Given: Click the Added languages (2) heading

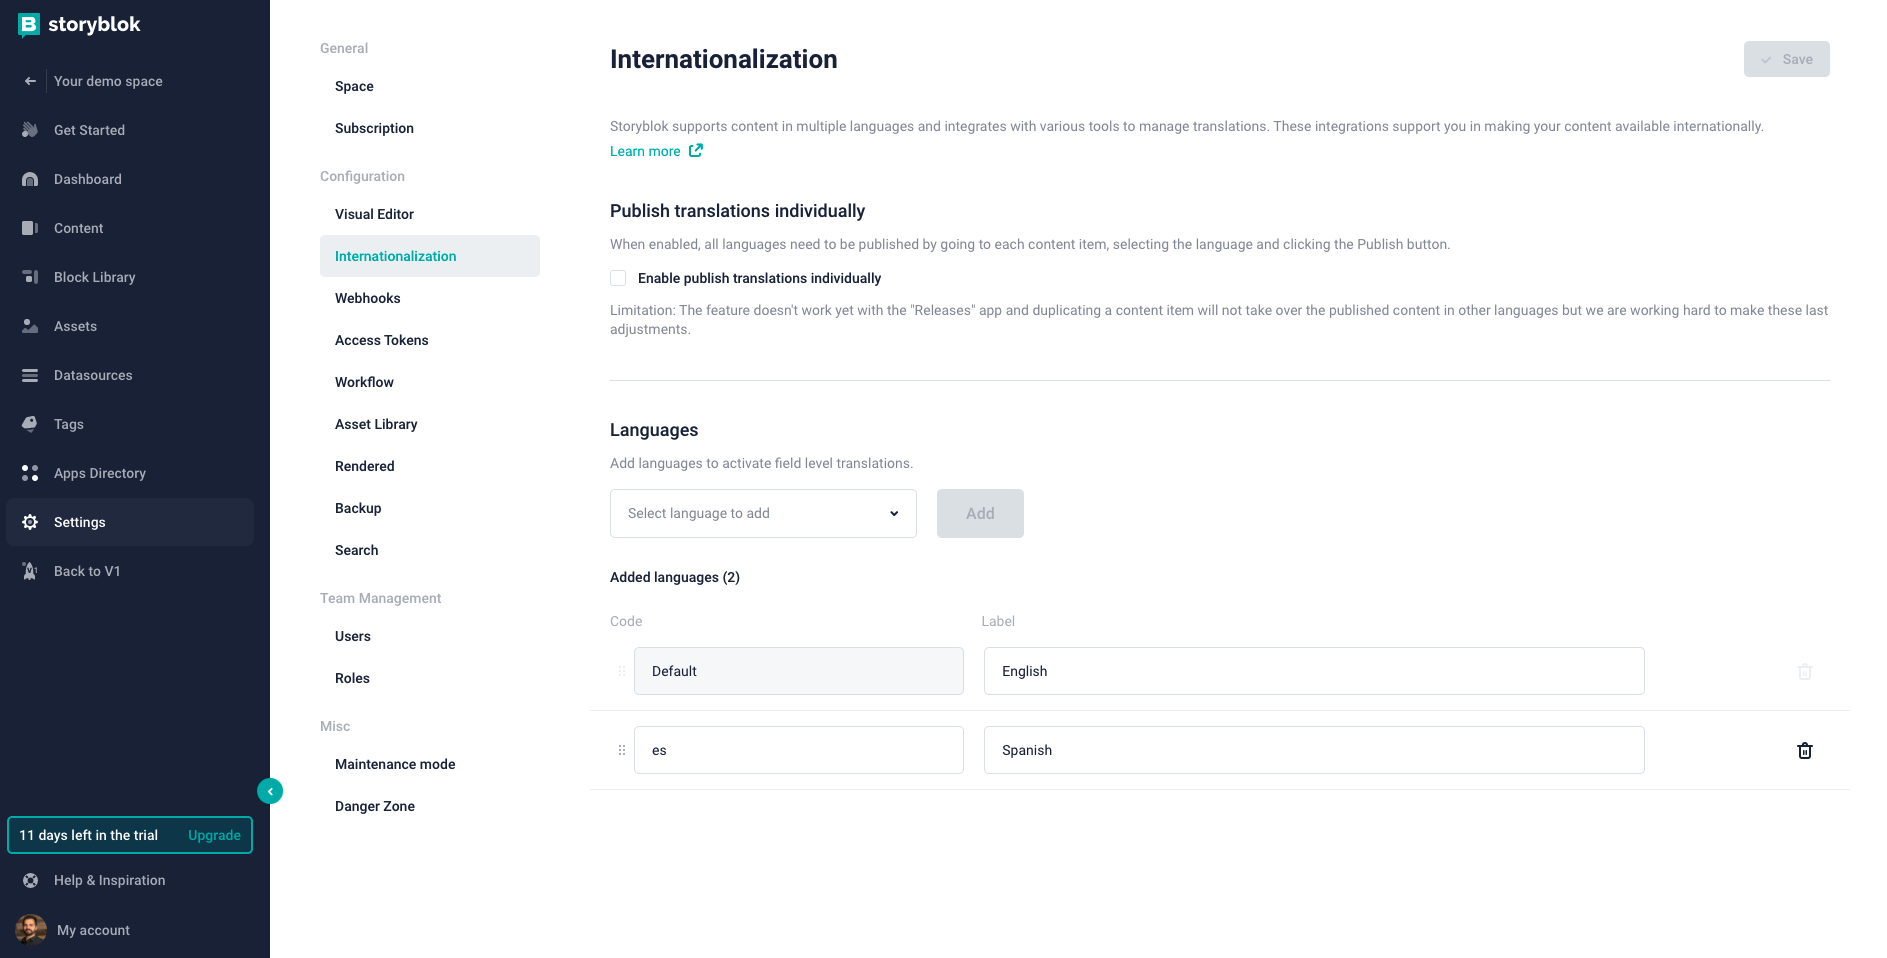Looking at the screenshot, I should [x=675, y=577].
